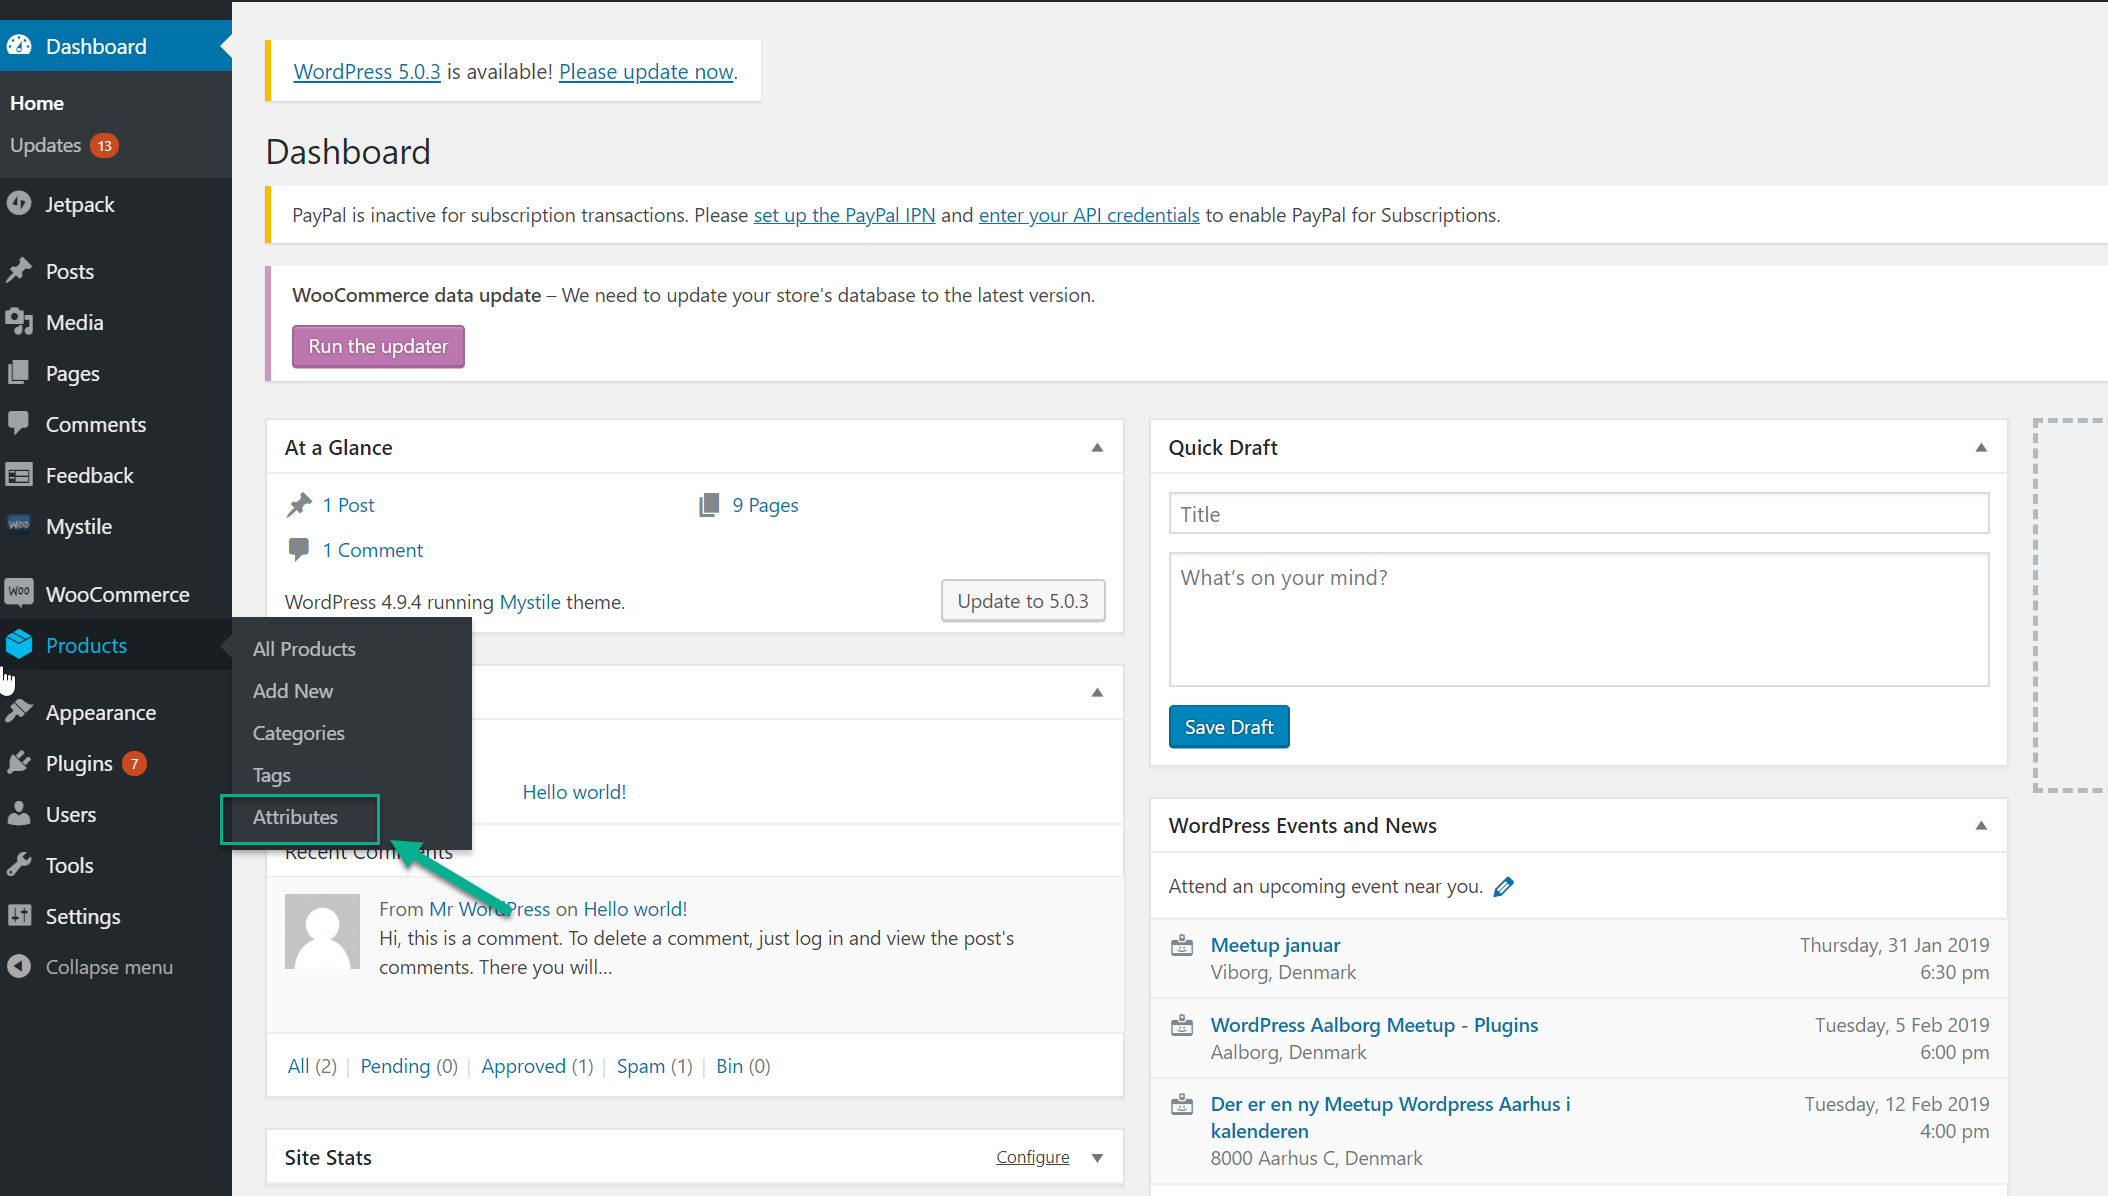Open the 1 Post link

pyautogui.click(x=348, y=505)
